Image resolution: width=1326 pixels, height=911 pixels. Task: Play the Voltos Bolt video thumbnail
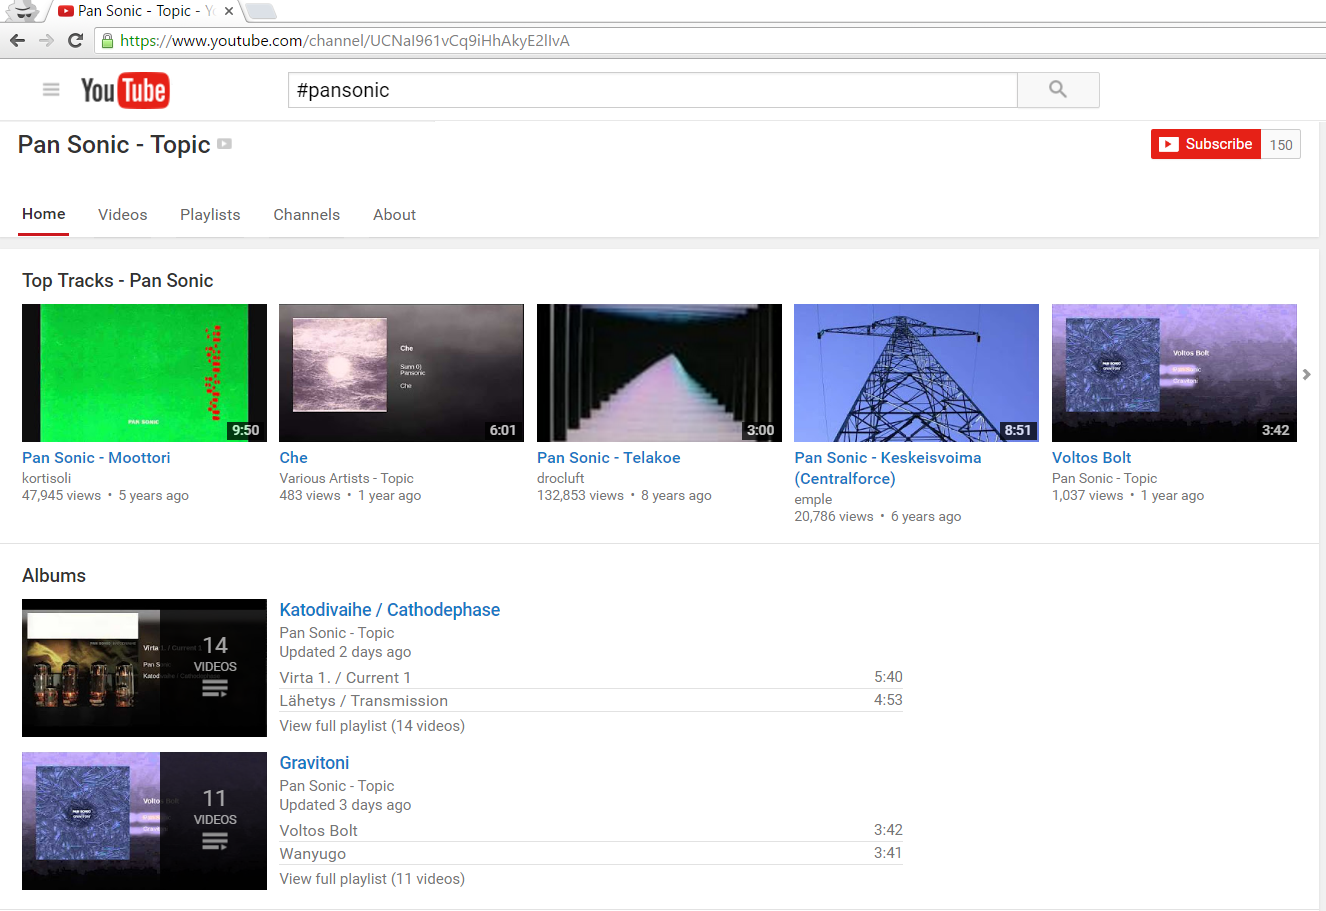tap(1175, 373)
